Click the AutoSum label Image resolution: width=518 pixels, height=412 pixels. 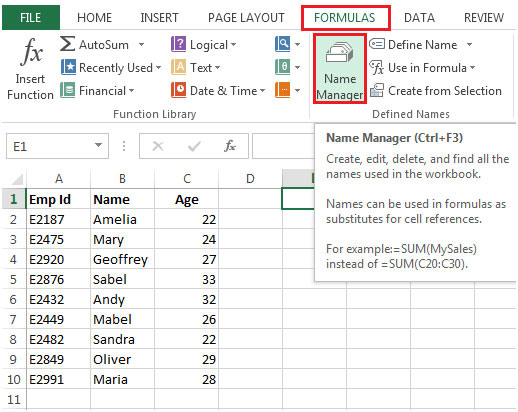[104, 45]
